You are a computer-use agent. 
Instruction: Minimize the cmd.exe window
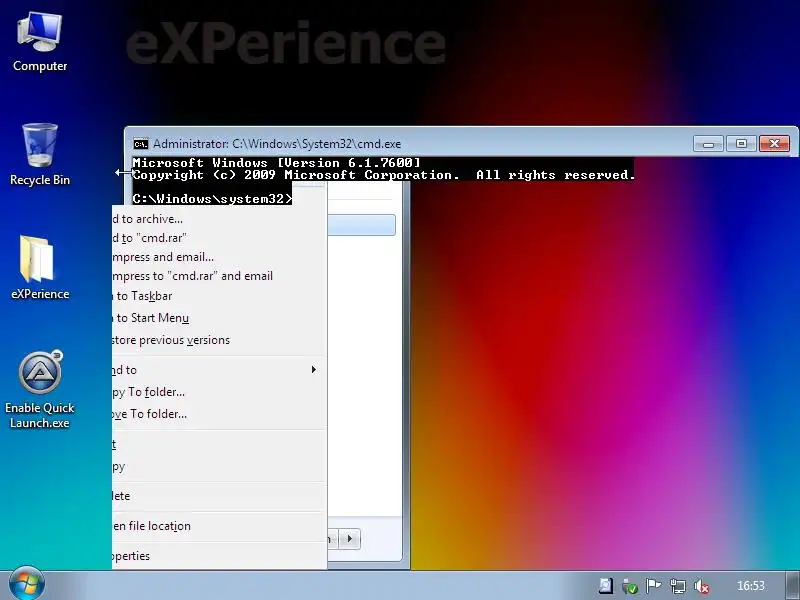(x=708, y=144)
